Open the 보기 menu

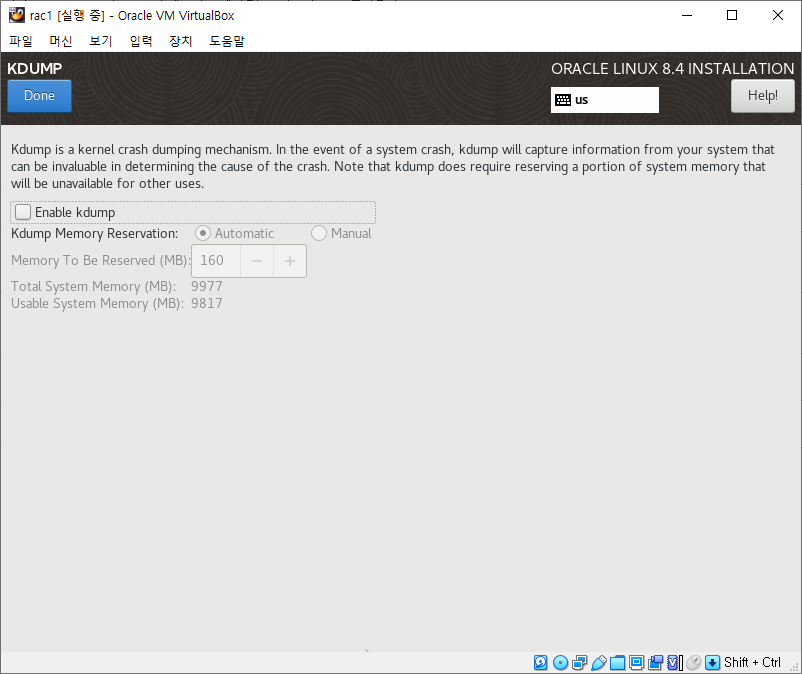click(x=101, y=41)
